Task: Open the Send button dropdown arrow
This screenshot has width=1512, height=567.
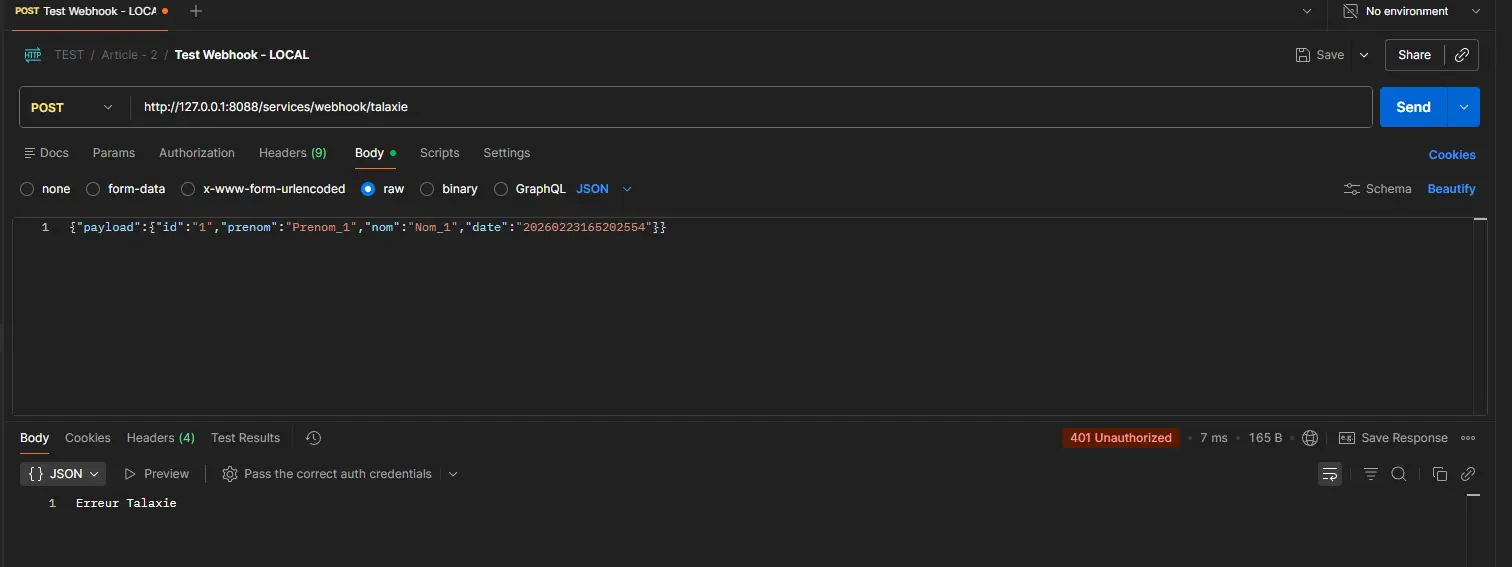Action: (1464, 107)
